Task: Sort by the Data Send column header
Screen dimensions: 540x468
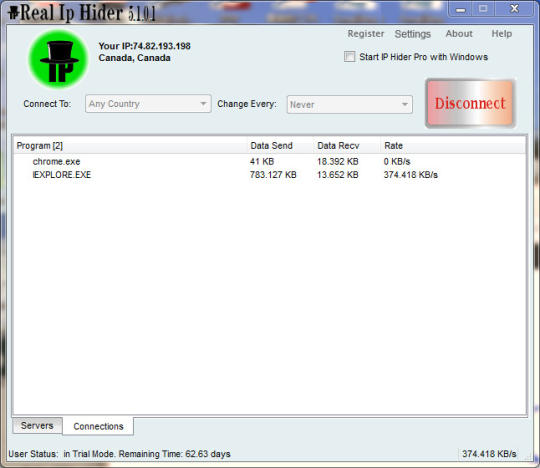Action: point(271,146)
